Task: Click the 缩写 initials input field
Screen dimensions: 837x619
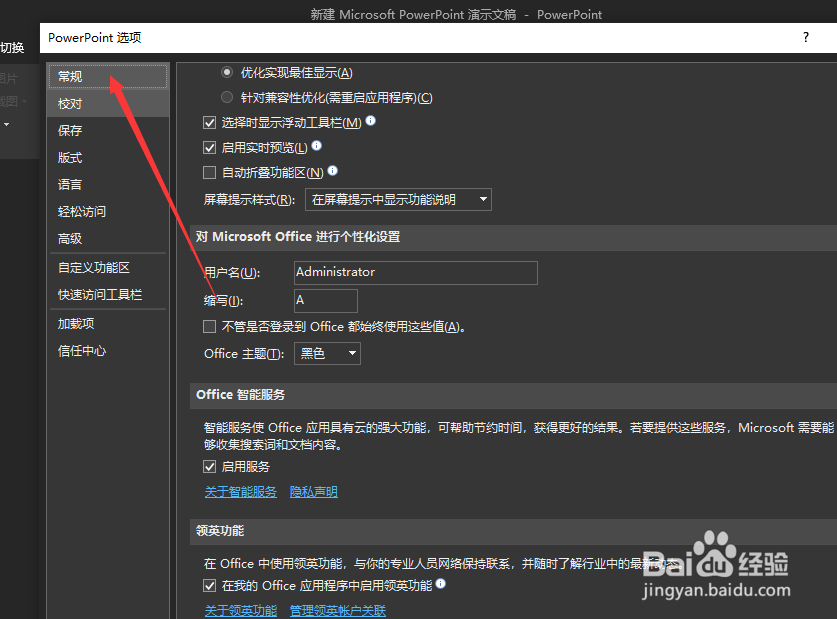Action: (x=326, y=300)
